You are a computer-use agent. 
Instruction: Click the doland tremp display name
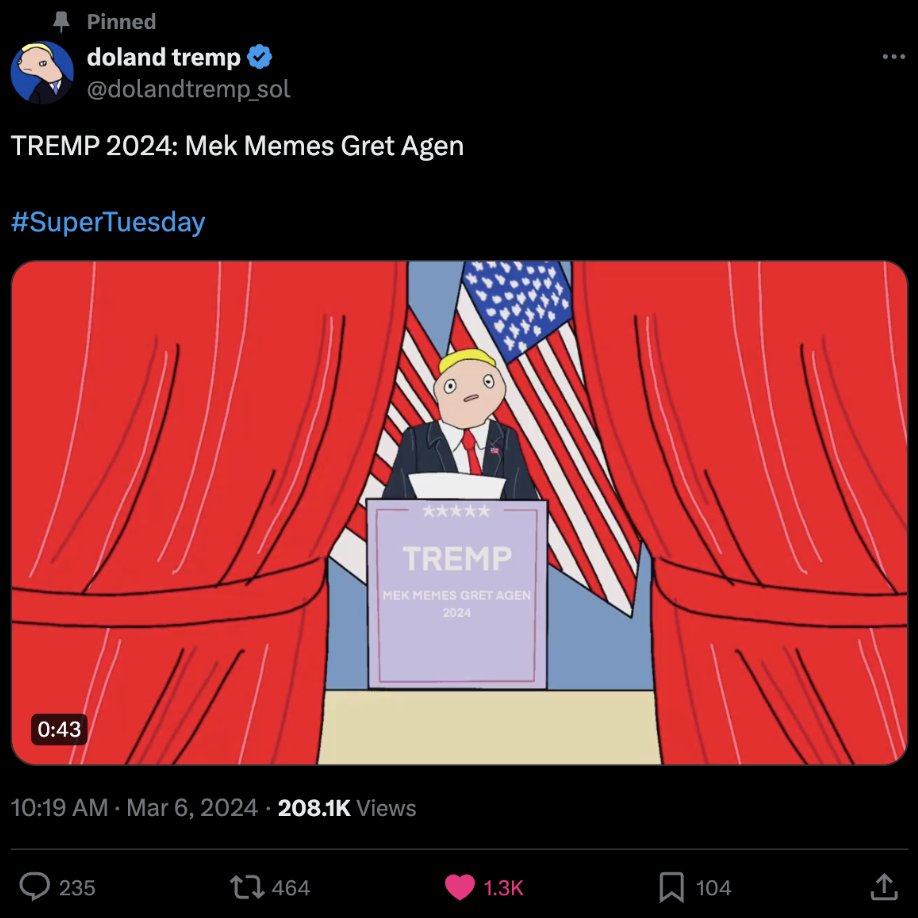(x=164, y=57)
